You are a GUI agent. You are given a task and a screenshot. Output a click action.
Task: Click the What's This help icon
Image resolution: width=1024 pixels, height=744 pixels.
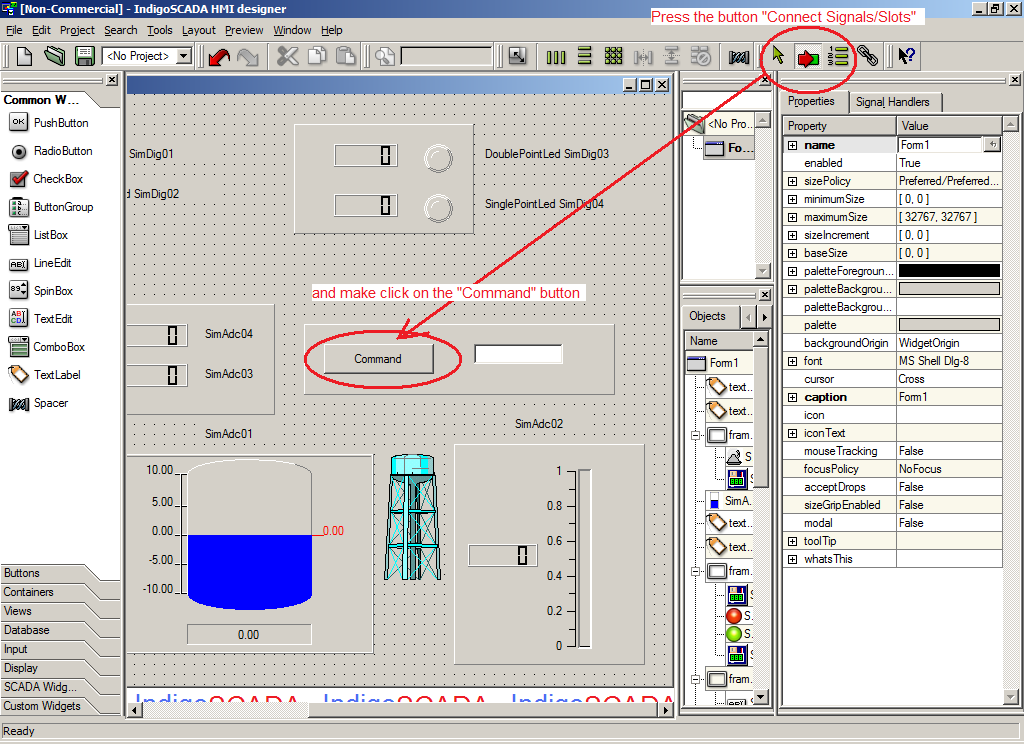pyautogui.click(x=906, y=57)
